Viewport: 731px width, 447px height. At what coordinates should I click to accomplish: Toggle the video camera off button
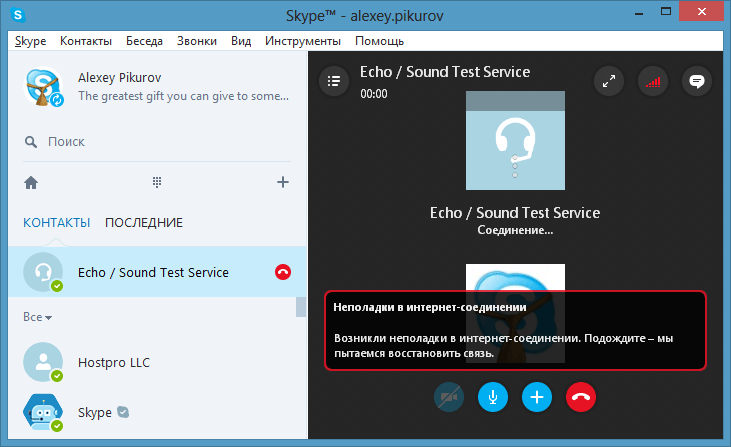(x=449, y=397)
